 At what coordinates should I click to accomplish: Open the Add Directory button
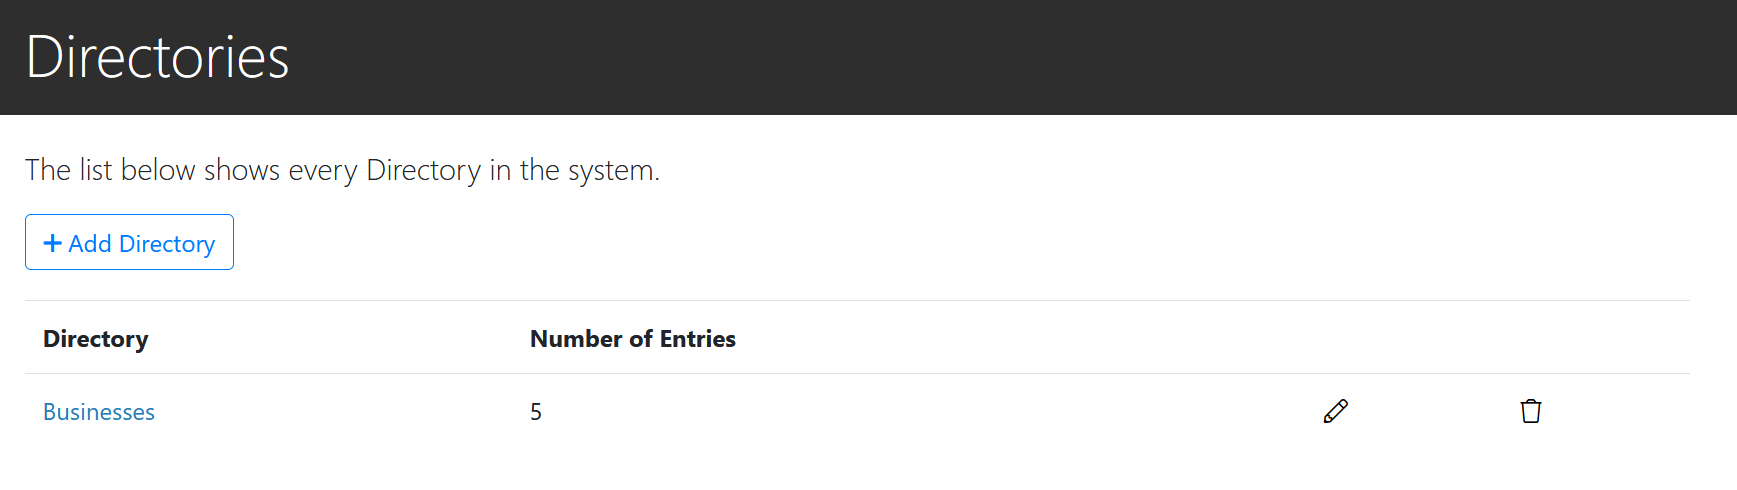129,242
